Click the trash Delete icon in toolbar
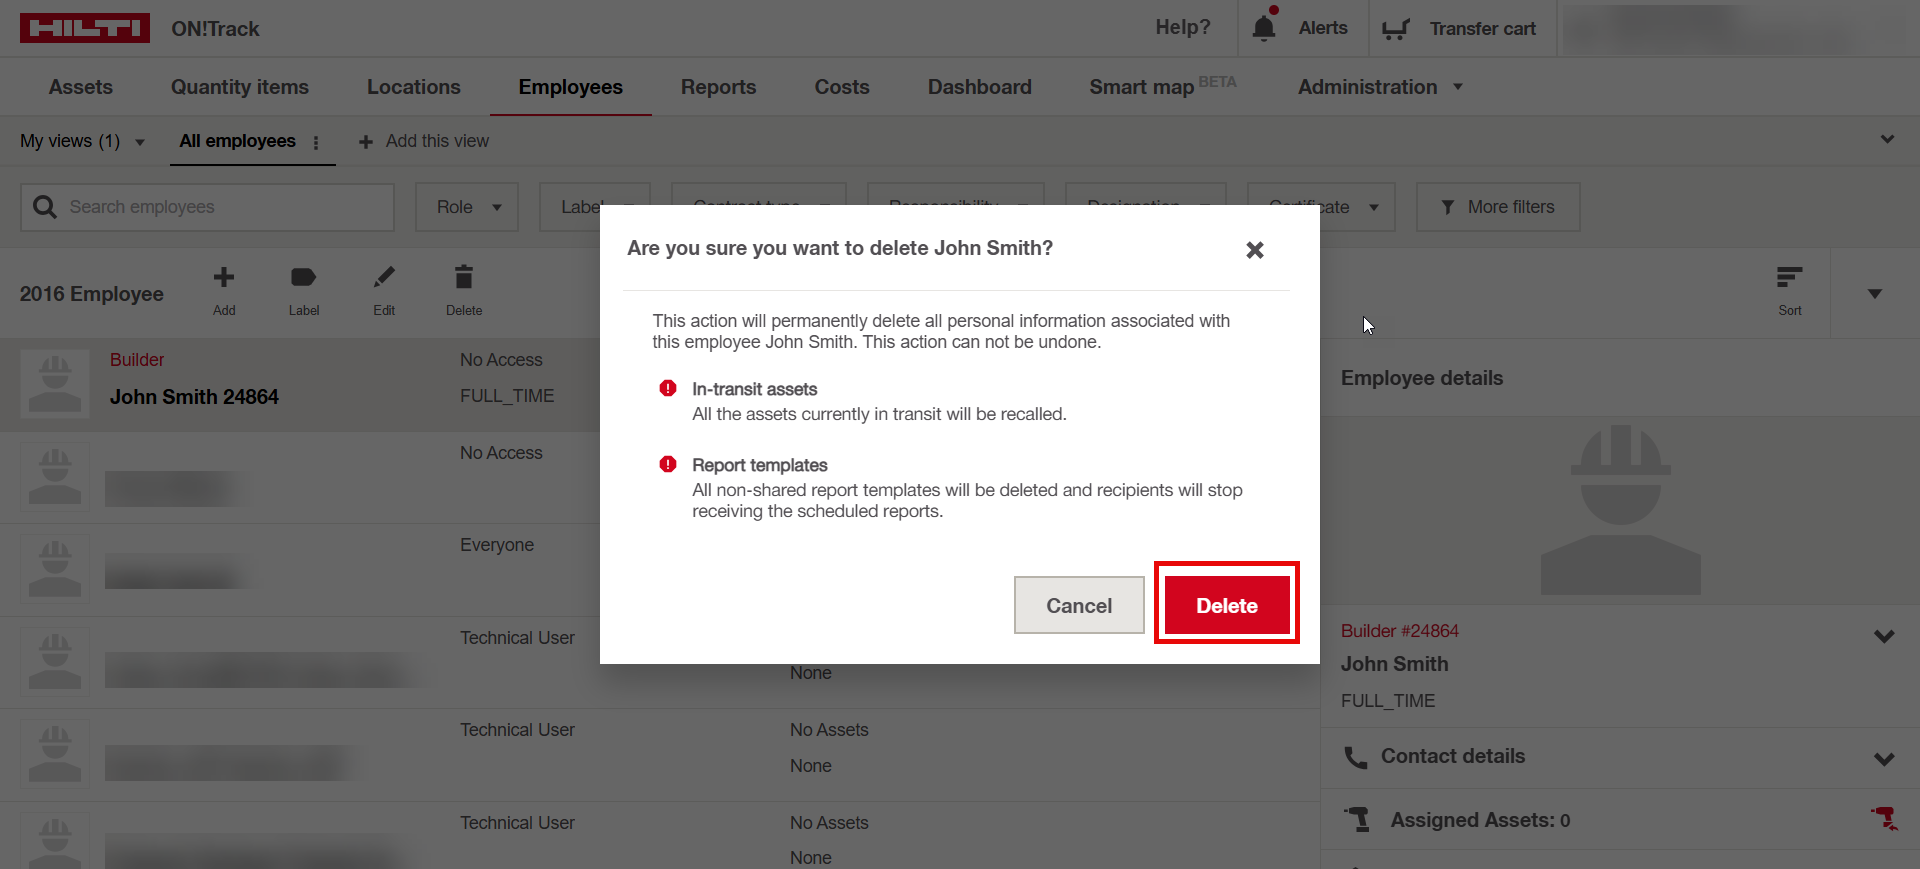 click(463, 278)
